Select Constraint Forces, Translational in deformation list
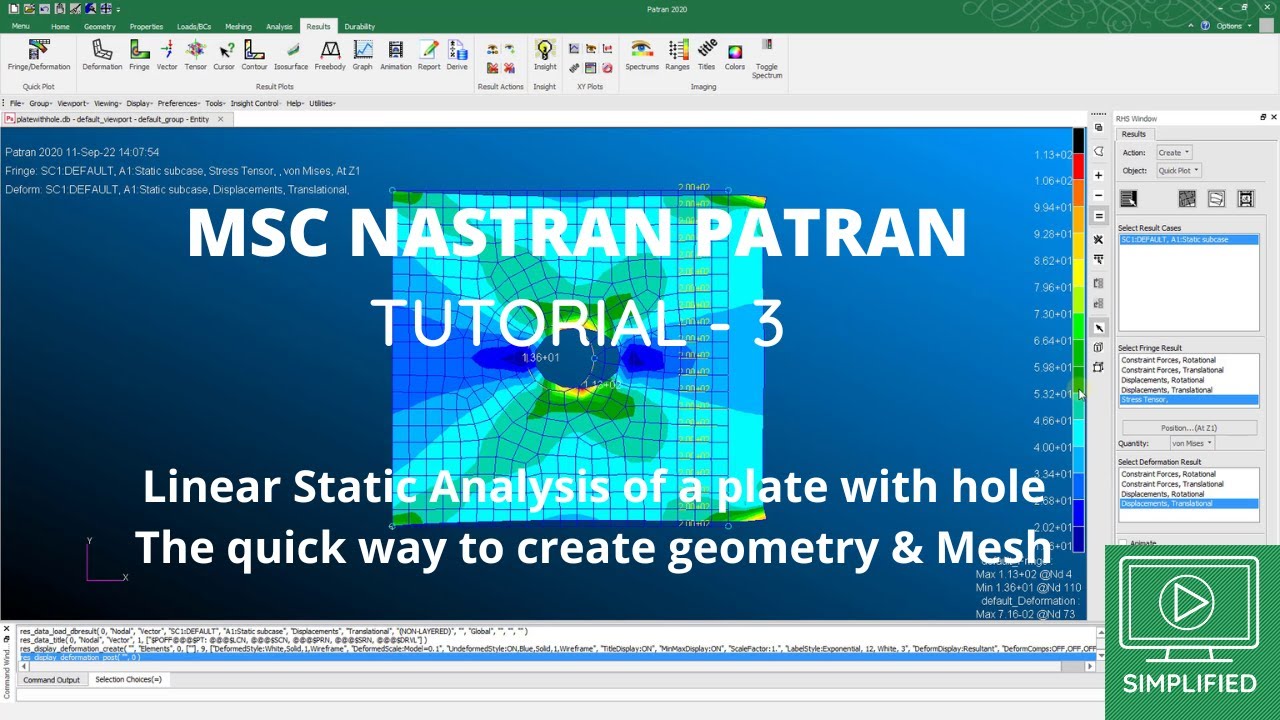The image size is (1280, 720). coord(1188,484)
